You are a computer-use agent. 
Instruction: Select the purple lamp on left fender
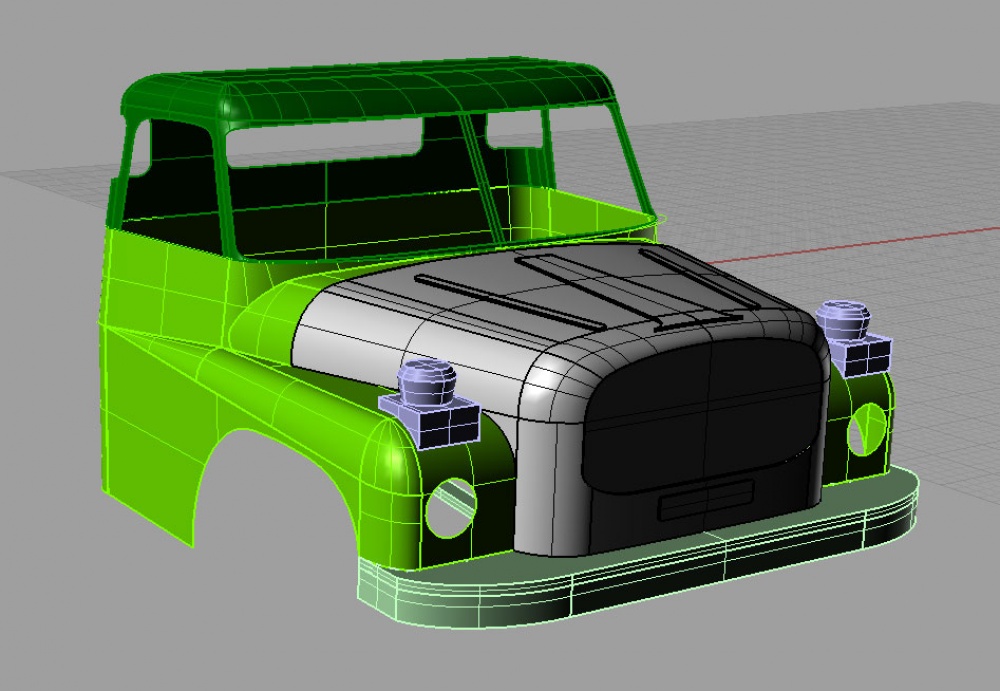click(429, 404)
